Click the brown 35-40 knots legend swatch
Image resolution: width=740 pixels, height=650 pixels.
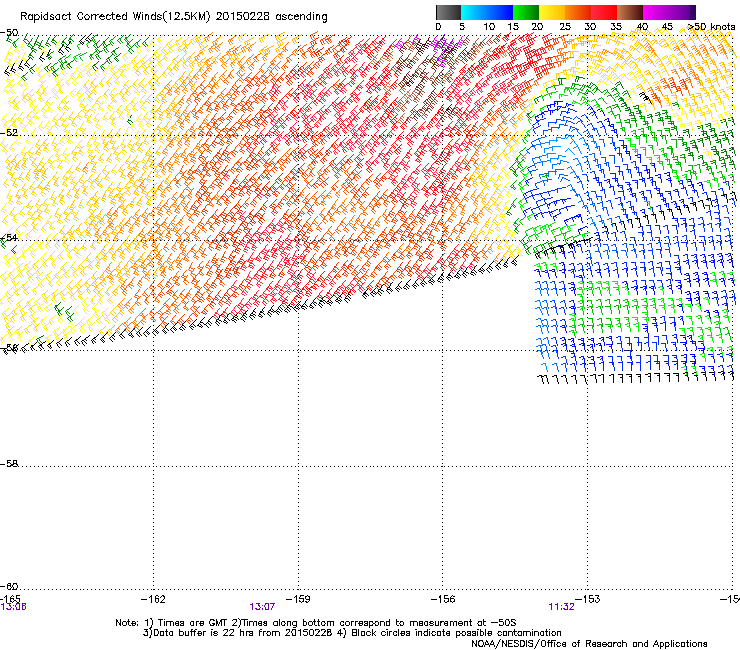click(630, 12)
